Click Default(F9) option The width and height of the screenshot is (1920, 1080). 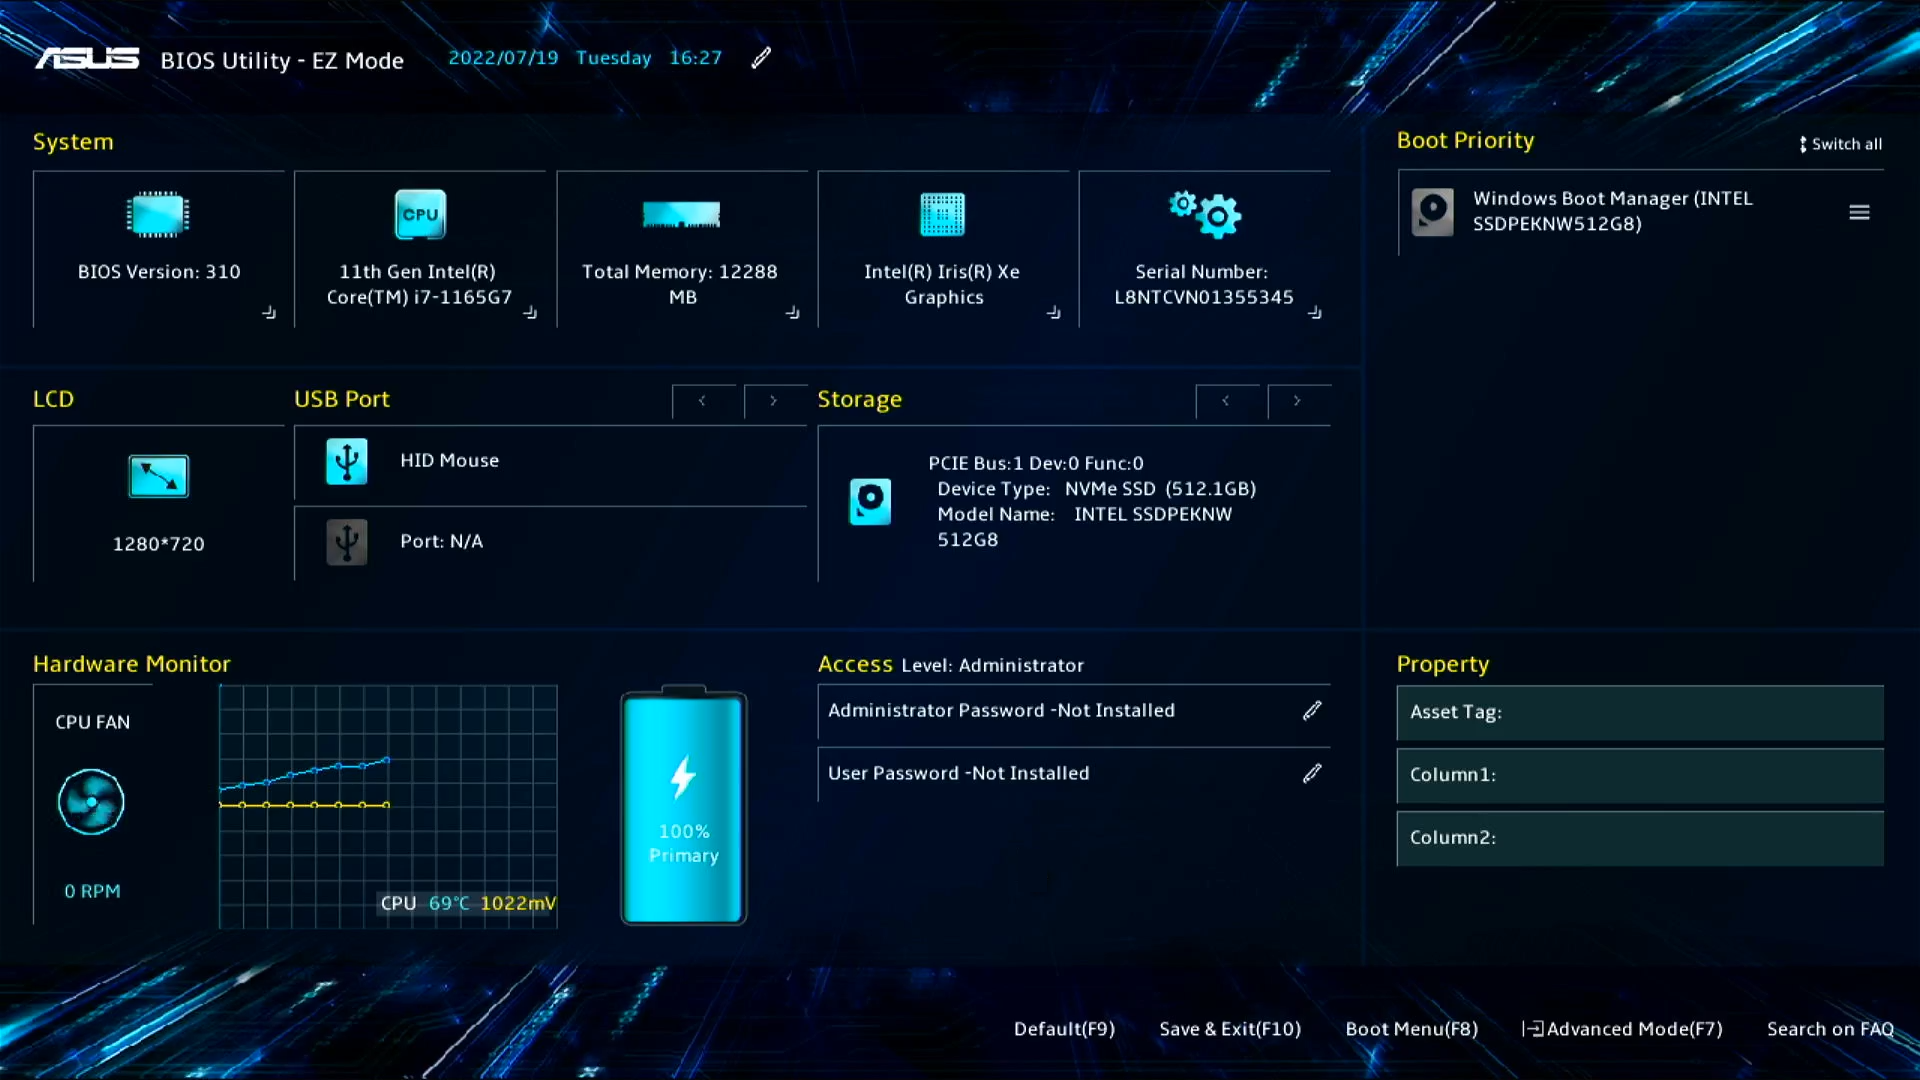(x=1064, y=1029)
